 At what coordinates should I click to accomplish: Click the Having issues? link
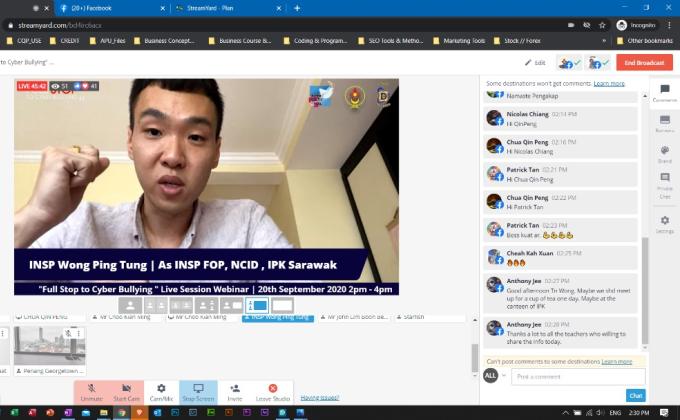[x=320, y=397]
